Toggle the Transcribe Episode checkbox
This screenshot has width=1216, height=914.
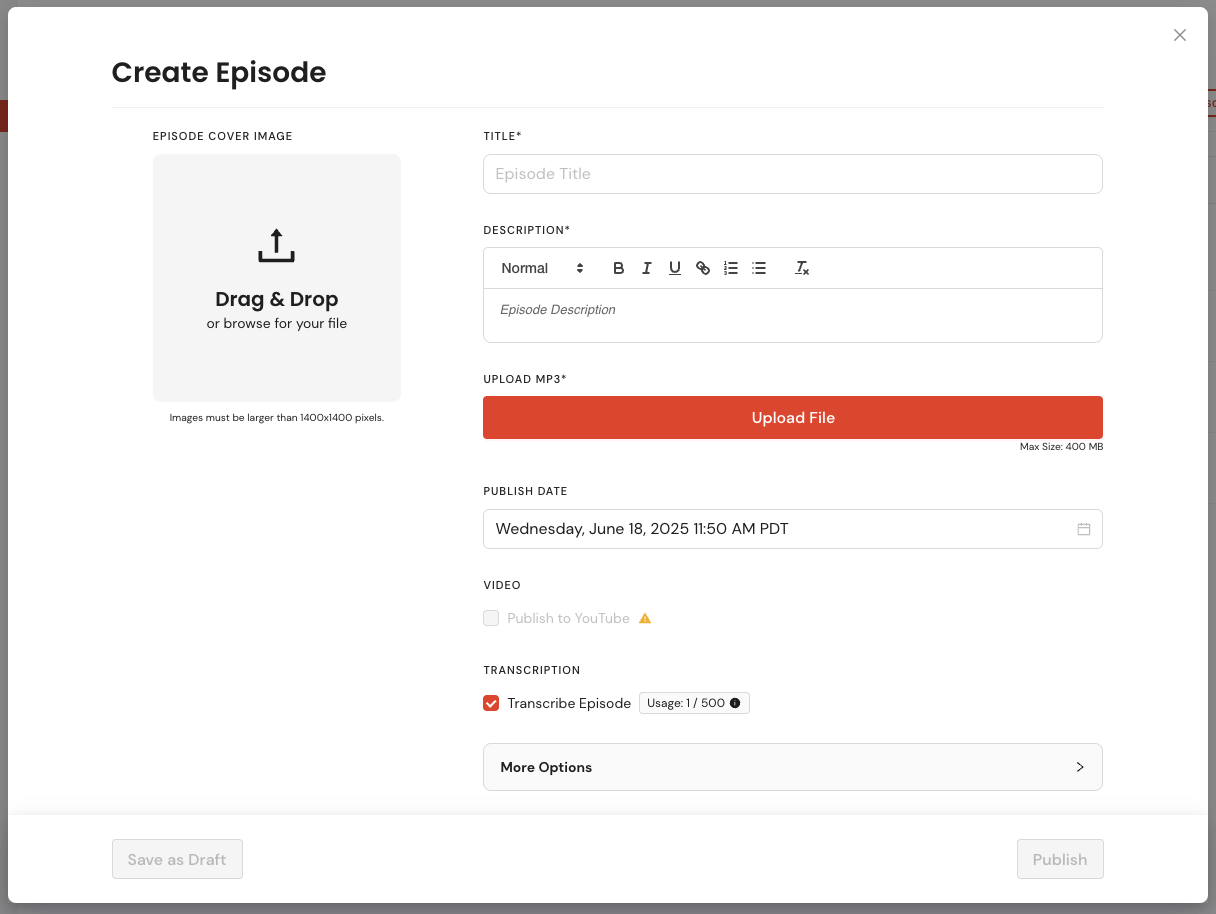(491, 703)
